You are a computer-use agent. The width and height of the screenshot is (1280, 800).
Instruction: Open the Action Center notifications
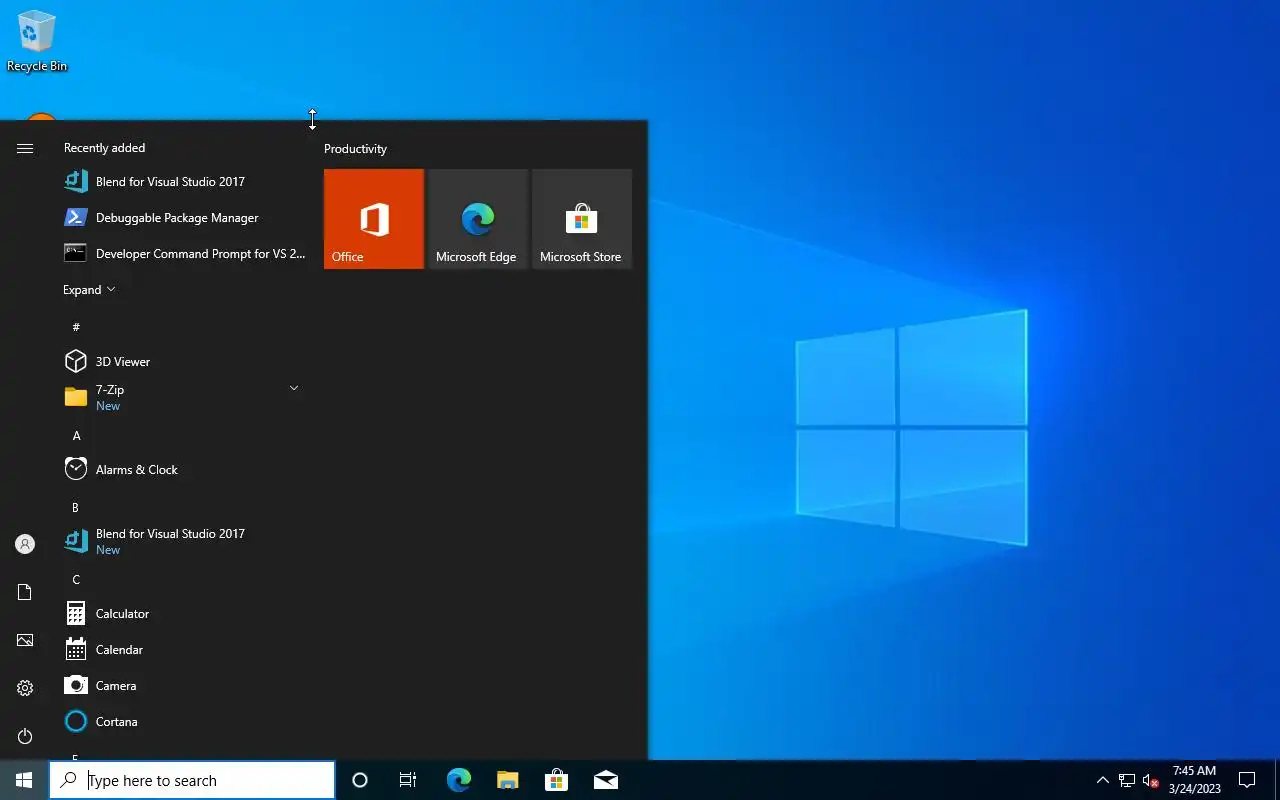point(1247,780)
